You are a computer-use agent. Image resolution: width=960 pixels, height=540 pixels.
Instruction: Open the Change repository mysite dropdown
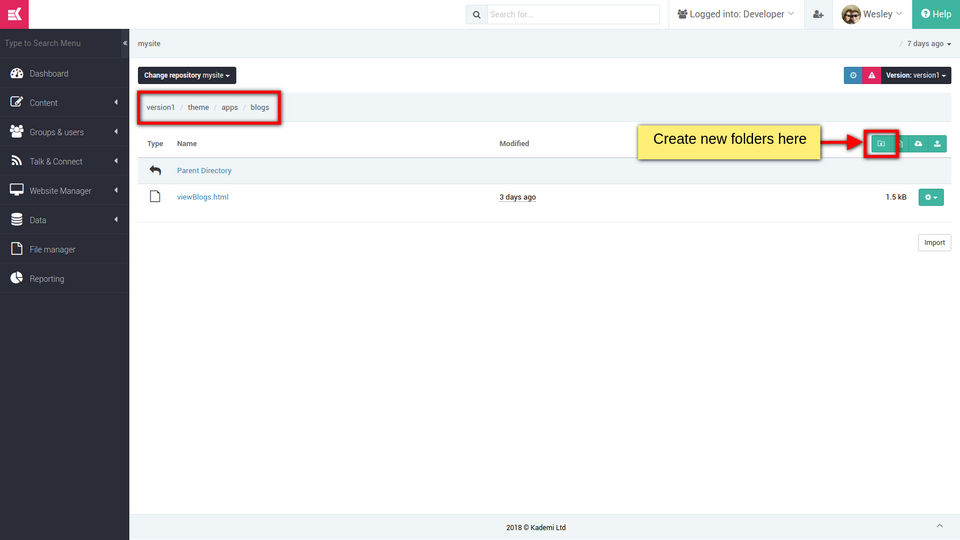(187, 75)
